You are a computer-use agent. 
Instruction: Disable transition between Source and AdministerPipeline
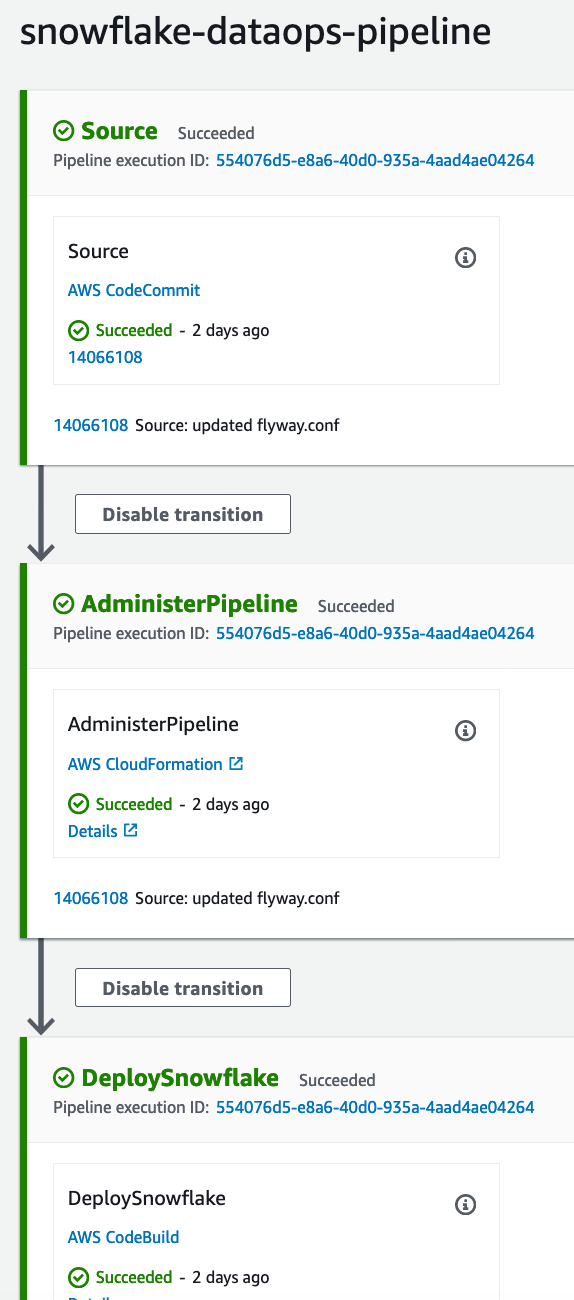(183, 514)
